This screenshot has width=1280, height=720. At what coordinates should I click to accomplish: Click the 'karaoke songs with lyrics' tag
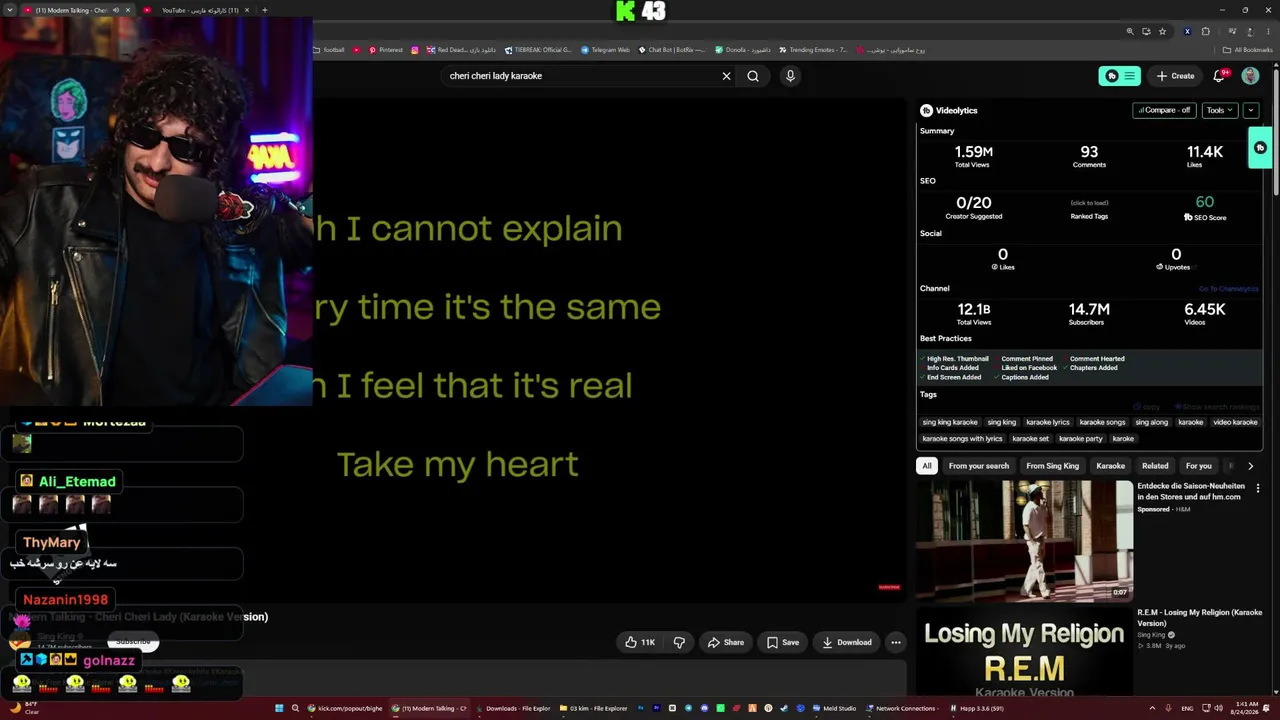coord(962,438)
